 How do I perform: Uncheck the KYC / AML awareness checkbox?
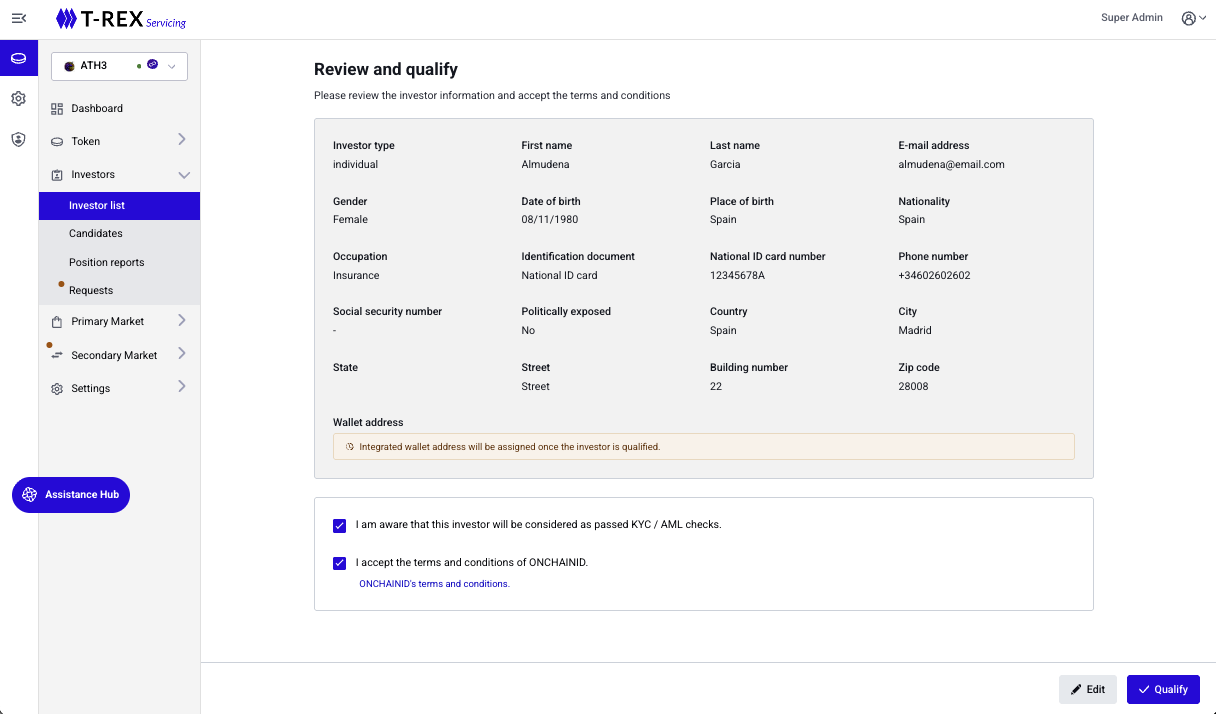340,525
